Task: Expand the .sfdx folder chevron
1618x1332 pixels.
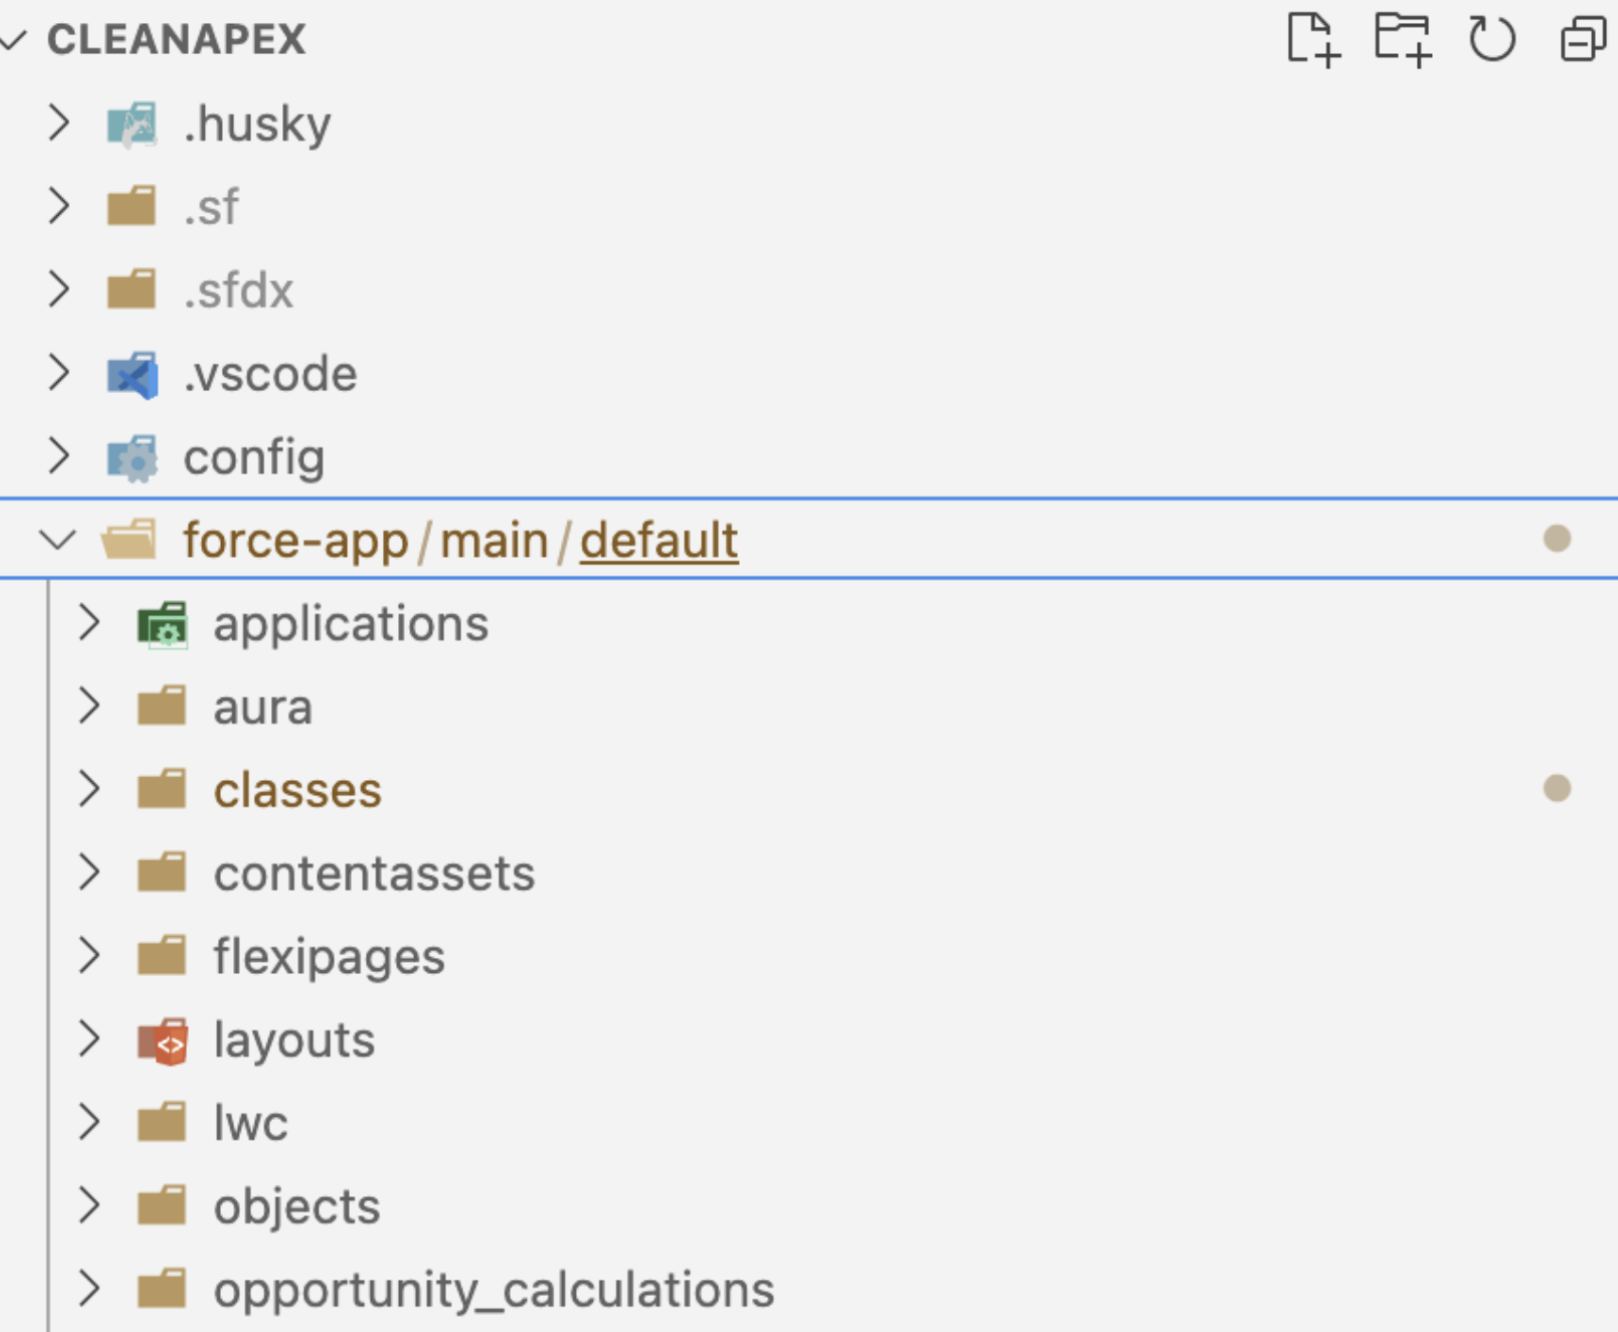Action: click(60, 290)
